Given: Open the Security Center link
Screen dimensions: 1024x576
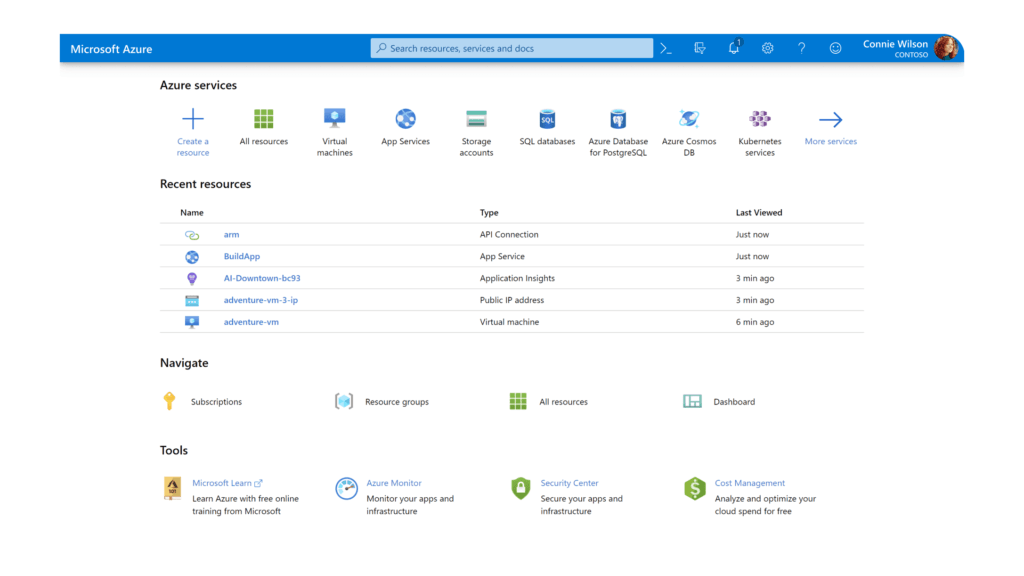Looking at the screenshot, I should (569, 483).
